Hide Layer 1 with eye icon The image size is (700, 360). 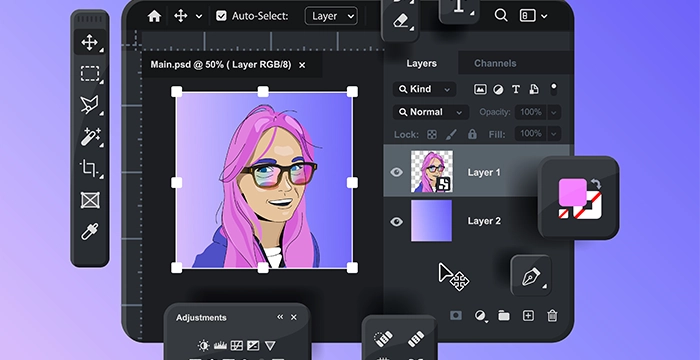396,172
